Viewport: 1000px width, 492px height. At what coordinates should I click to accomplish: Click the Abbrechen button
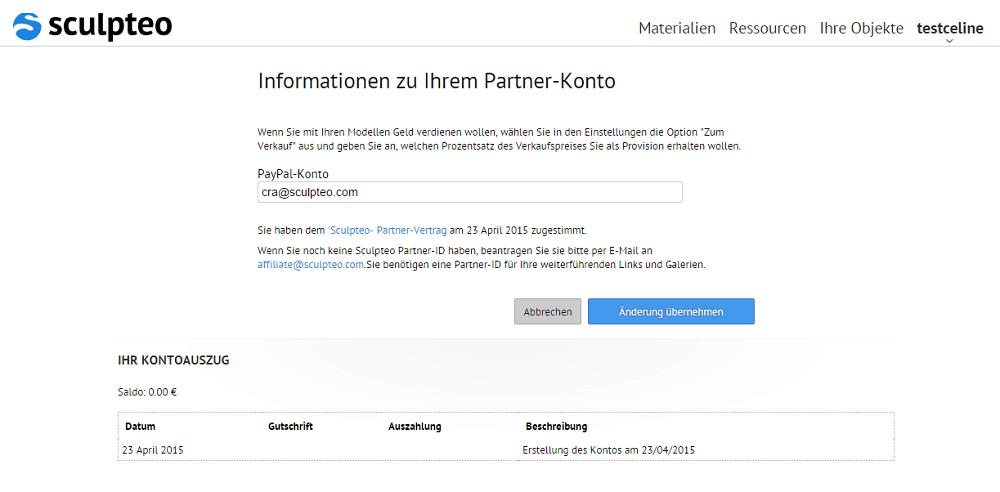pyautogui.click(x=547, y=311)
